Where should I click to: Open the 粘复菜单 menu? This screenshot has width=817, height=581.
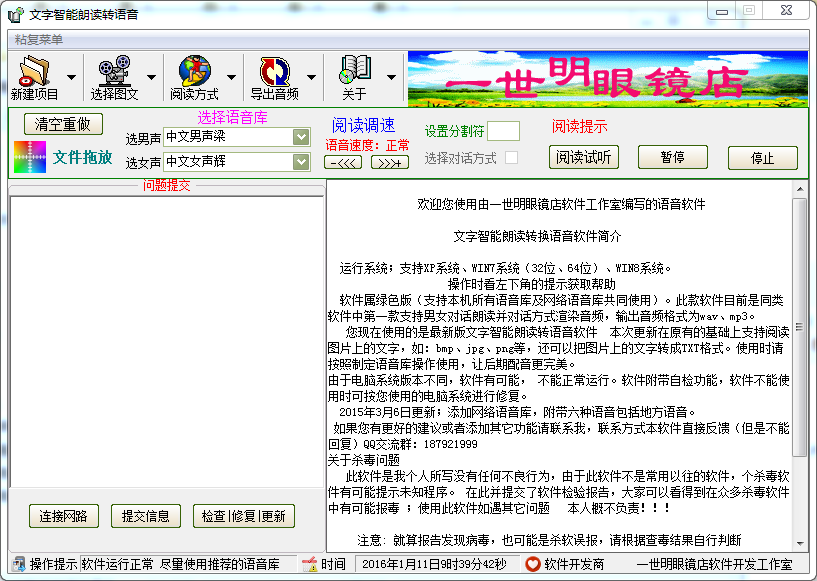pyautogui.click(x=39, y=40)
